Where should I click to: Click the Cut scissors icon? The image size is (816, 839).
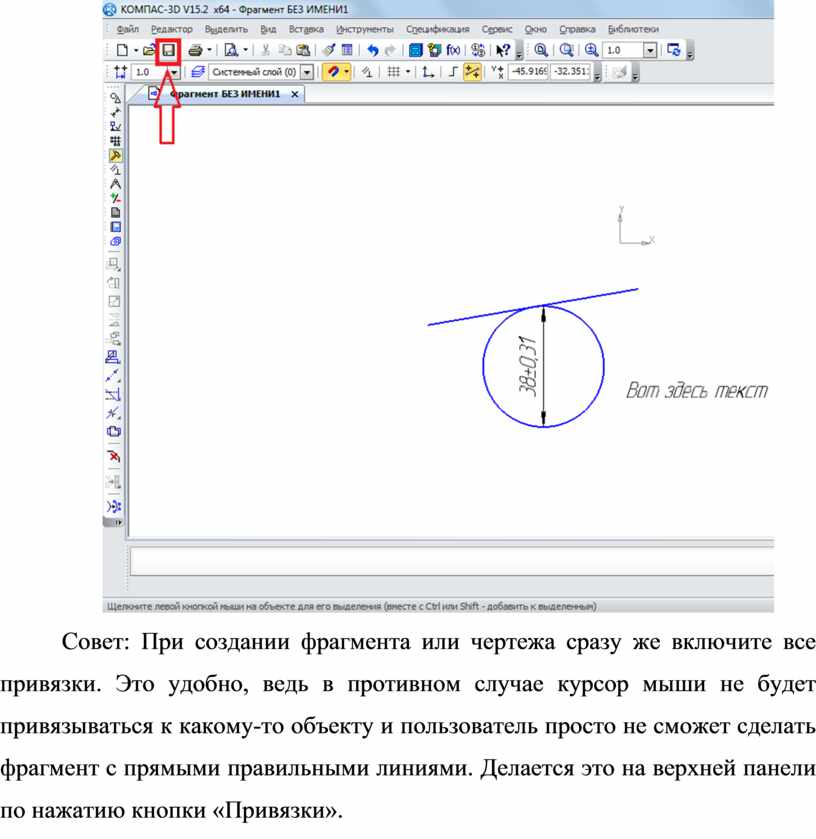(266, 49)
